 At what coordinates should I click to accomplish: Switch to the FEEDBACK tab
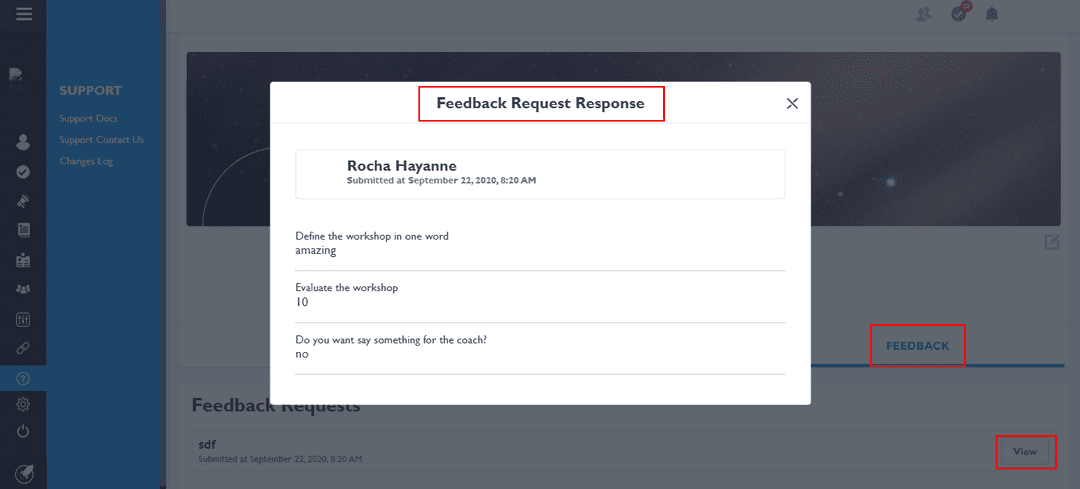pyautogui.click(x=917, y=346)
